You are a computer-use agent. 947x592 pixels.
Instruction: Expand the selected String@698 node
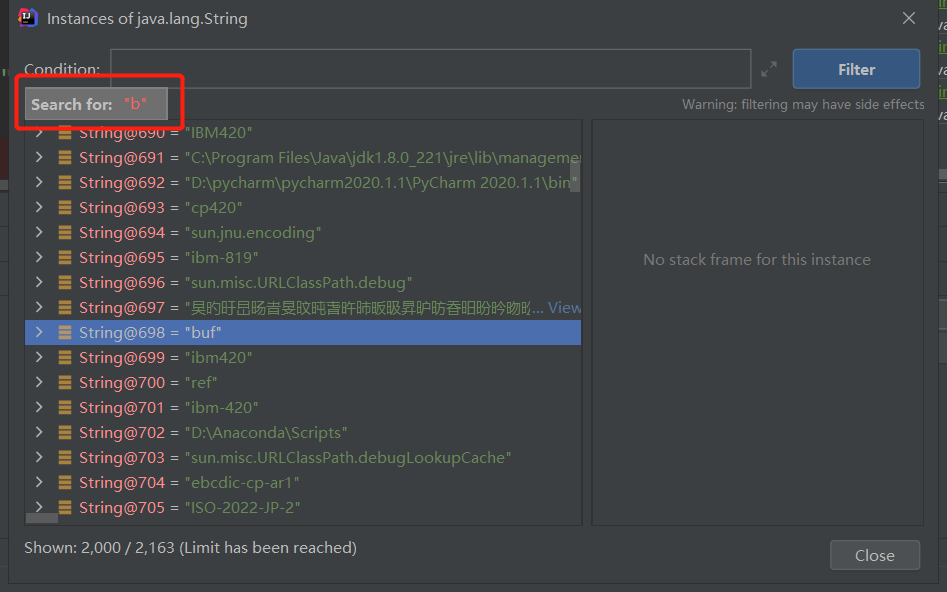pos(39,332)
